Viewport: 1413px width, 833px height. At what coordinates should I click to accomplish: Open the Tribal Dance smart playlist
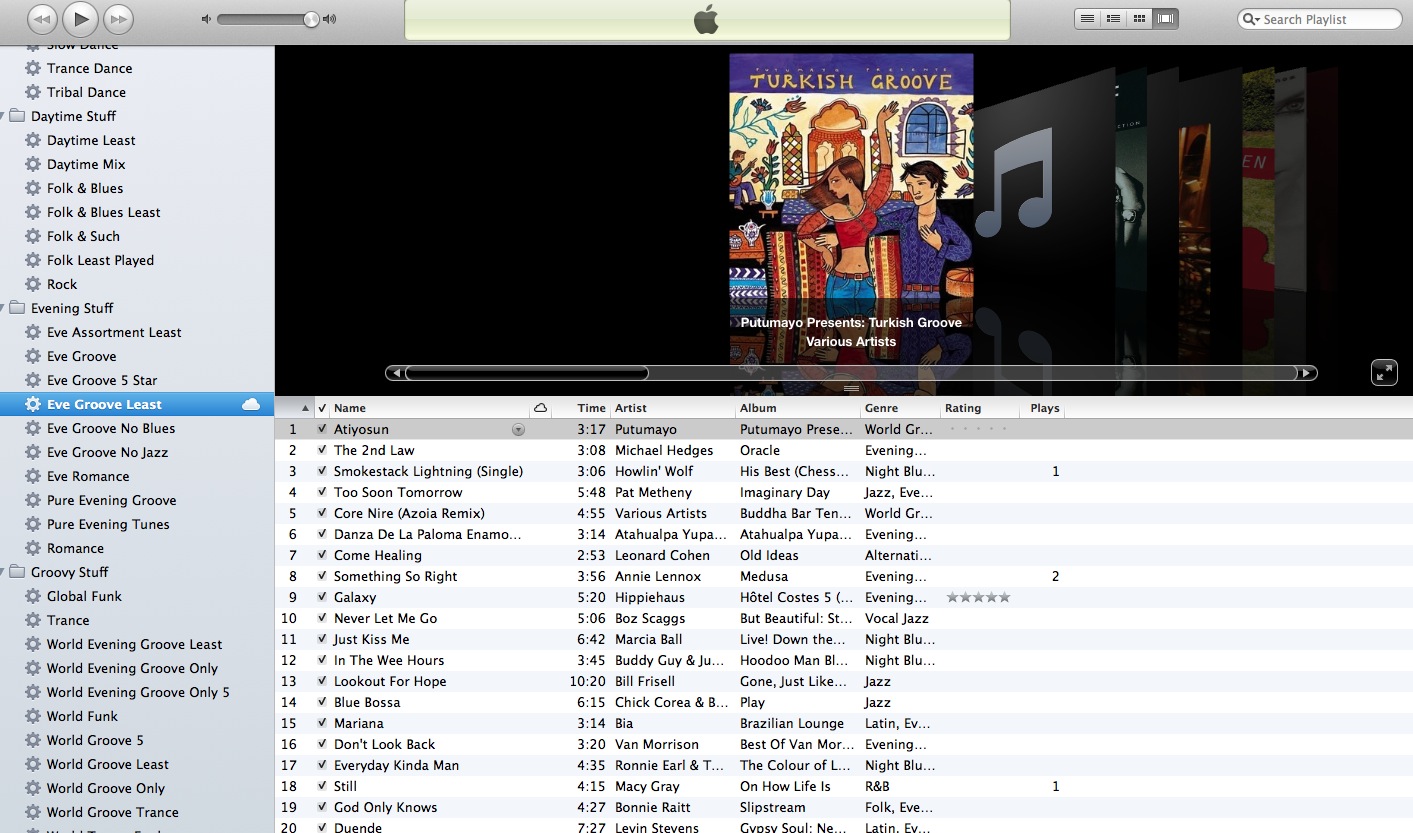86,92
